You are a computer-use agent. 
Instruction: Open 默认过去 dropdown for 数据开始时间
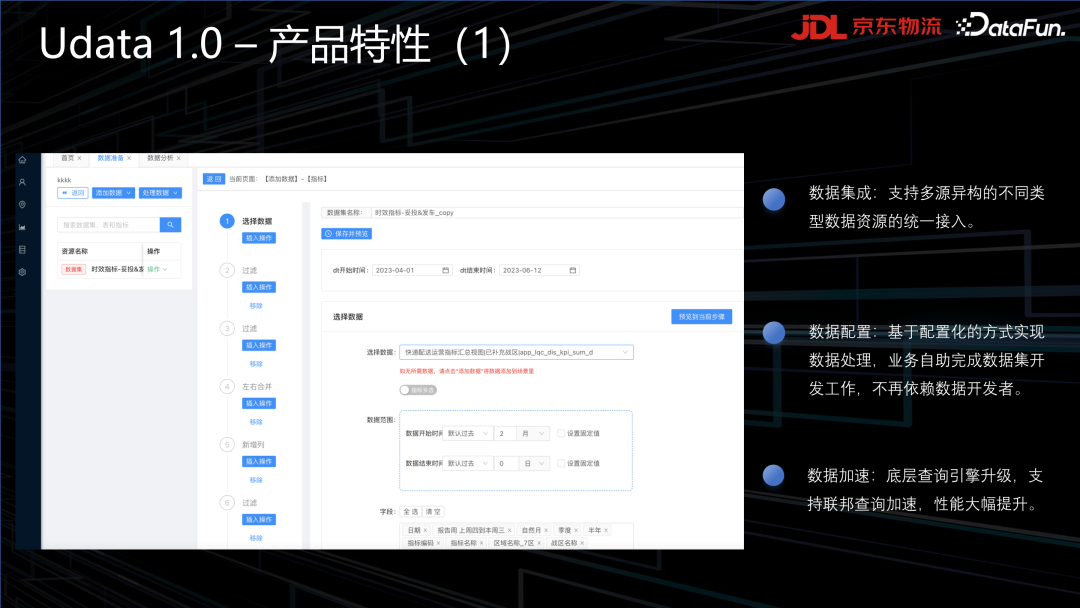click(468, 433)
